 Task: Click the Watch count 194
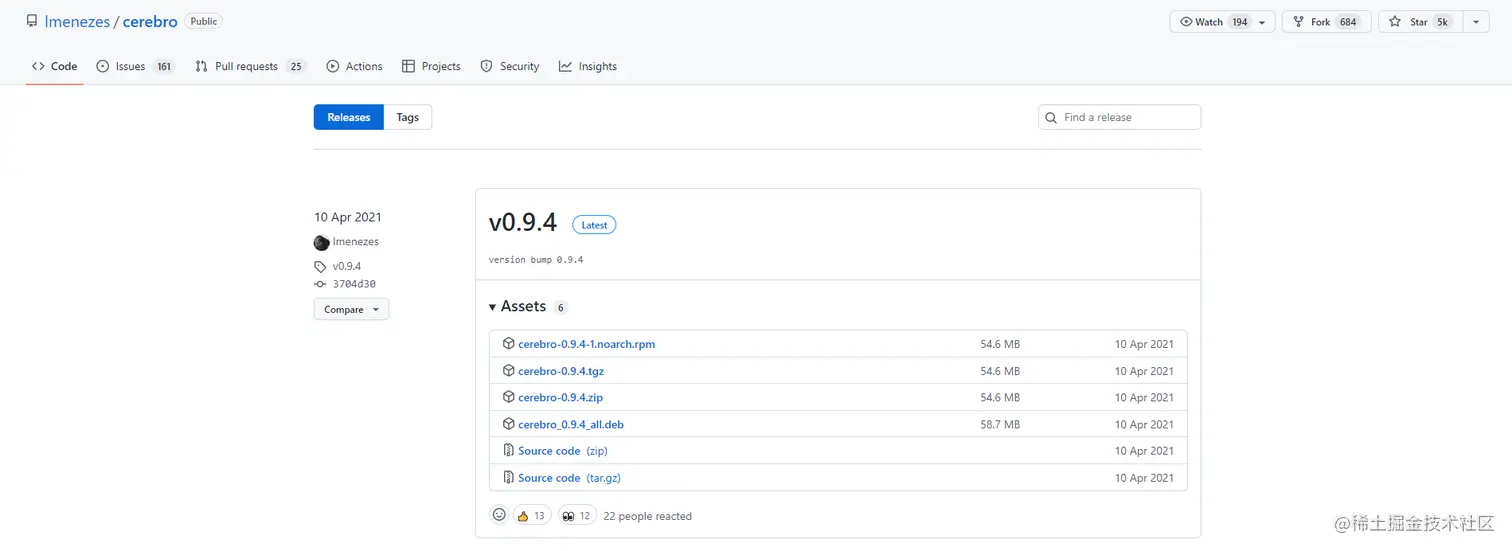[1240, 22]
